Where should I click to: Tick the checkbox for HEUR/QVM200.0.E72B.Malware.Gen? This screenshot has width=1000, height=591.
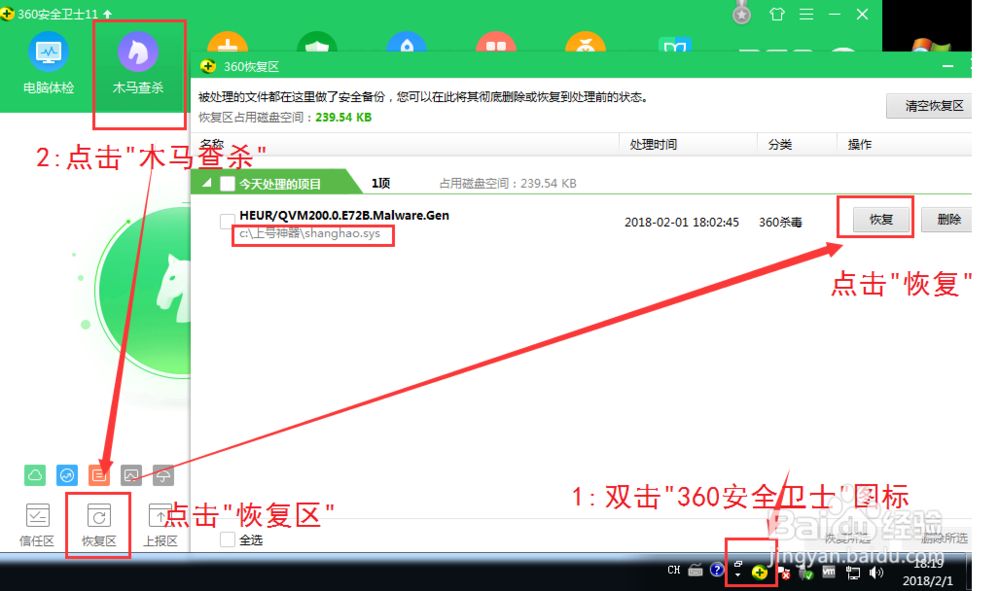[x=228, y=221]
